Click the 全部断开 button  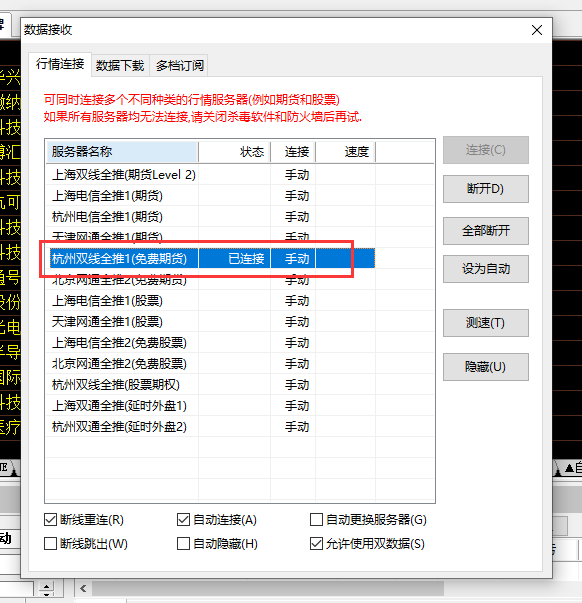[485, 231]
